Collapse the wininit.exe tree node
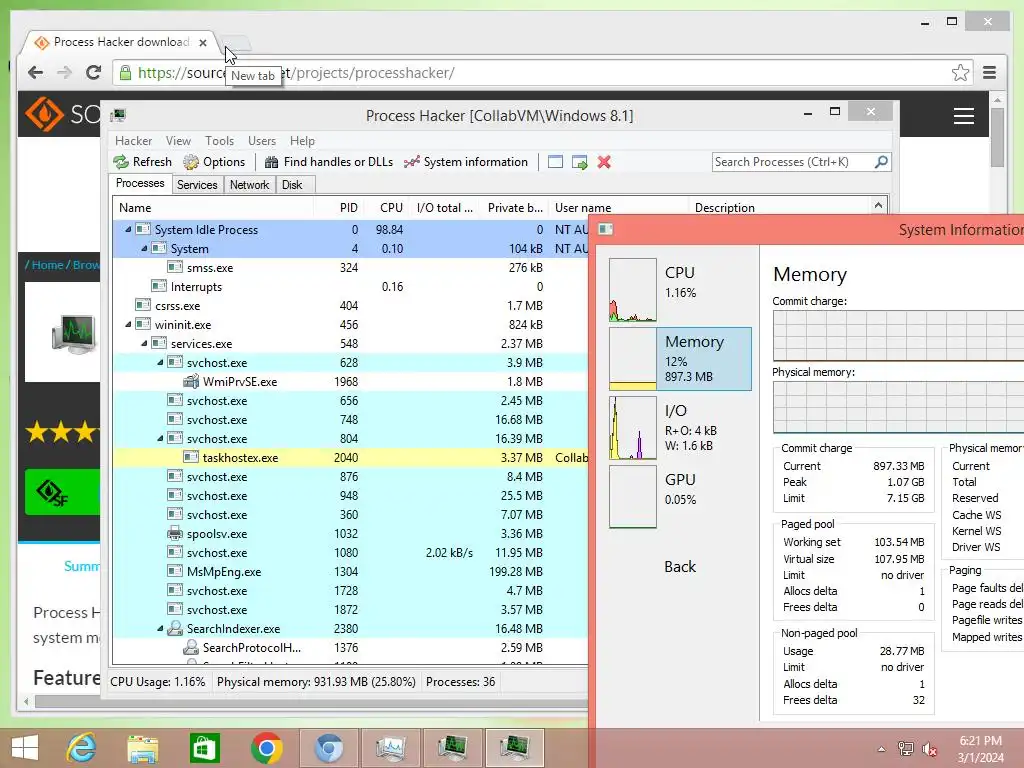The image size is (1024, 768). coord(128,325)
